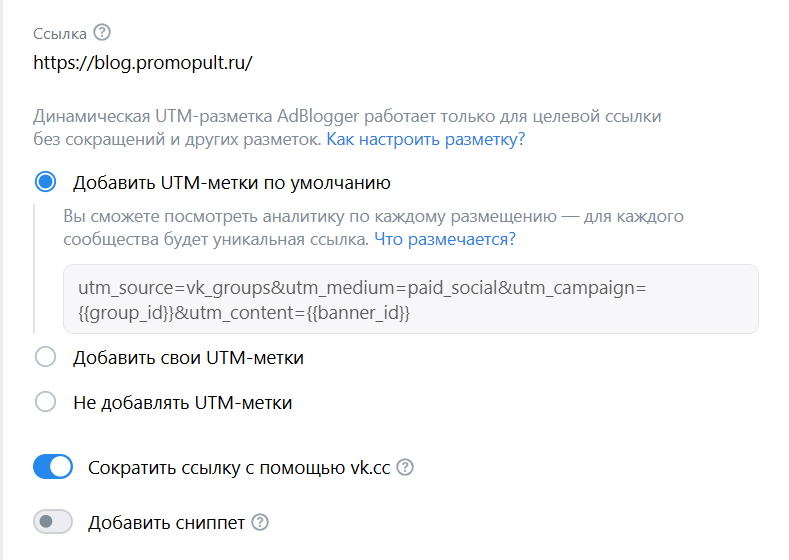This screenshot has width=789, height=560.
Task: Click the default UTM parameters template box
Action: (410, 299)
